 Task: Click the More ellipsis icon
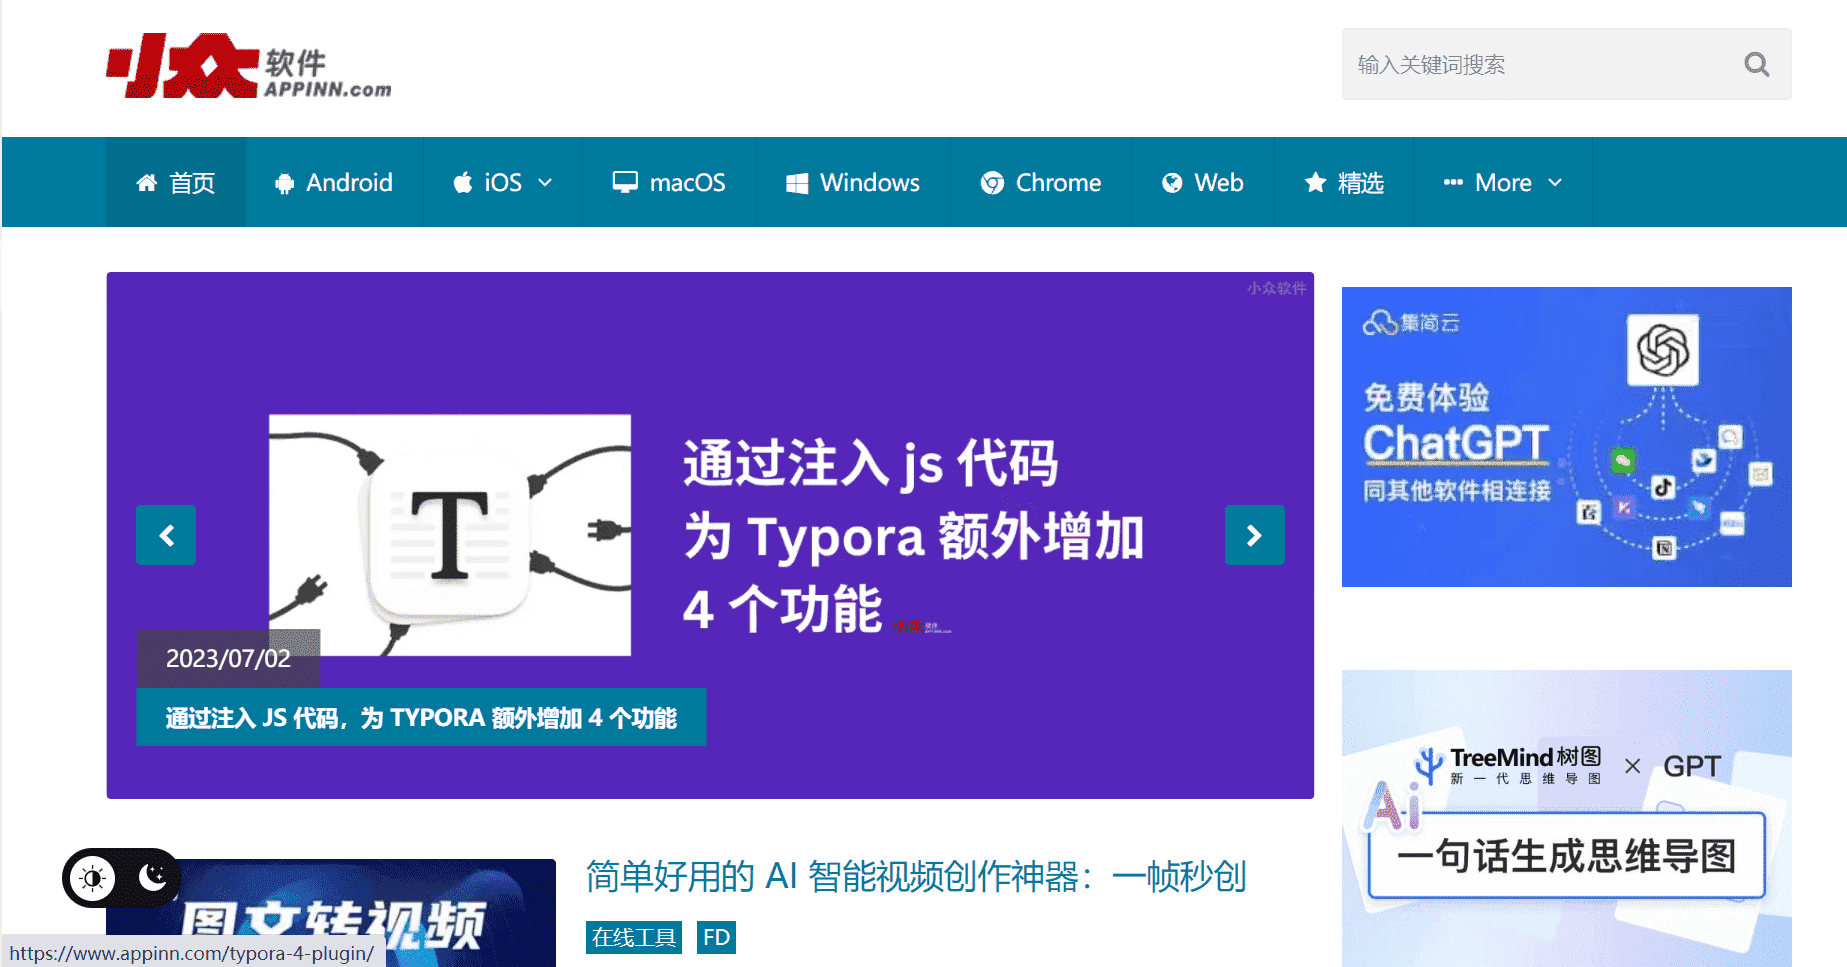[x=1453, y=183]
